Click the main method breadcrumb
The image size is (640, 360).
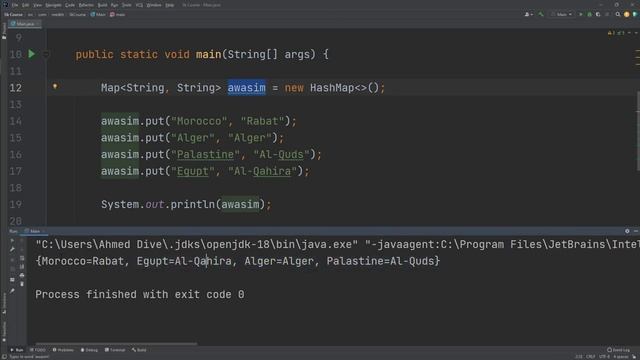(118, 14)
